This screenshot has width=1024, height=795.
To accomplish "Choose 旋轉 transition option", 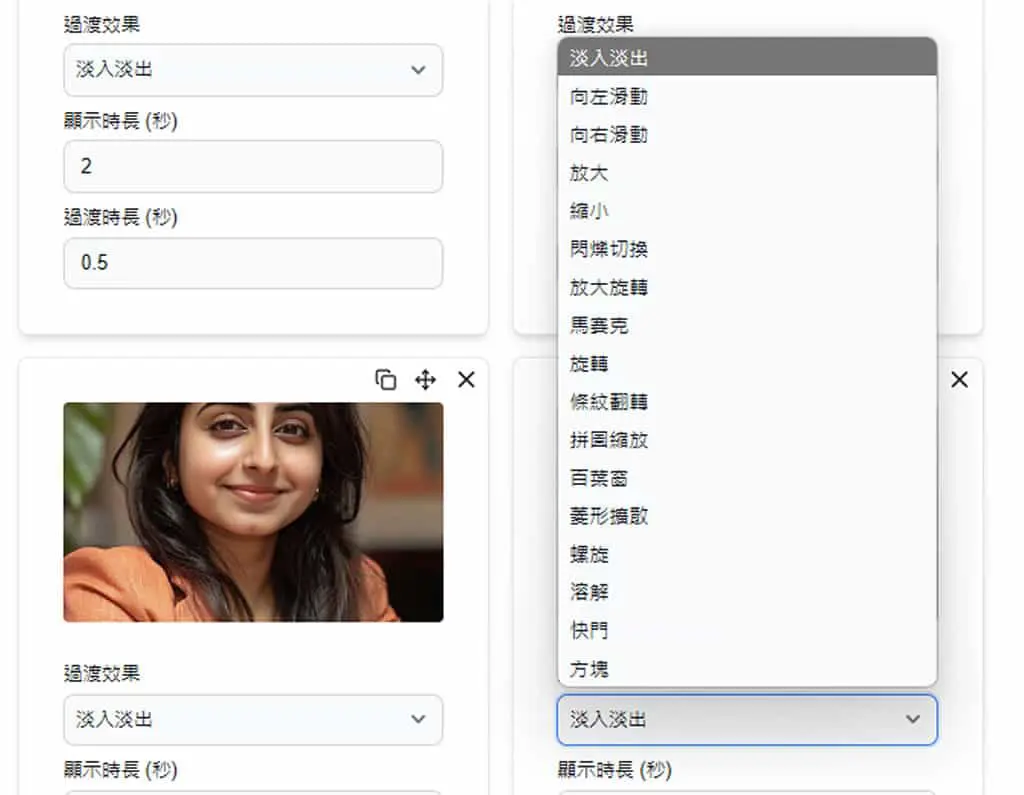I will tap(747, 363).
